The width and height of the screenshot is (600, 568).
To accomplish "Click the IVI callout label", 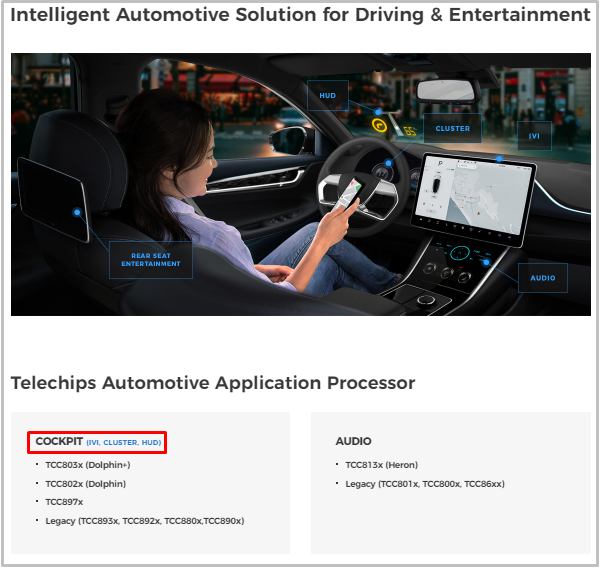I will click(534, 136).
